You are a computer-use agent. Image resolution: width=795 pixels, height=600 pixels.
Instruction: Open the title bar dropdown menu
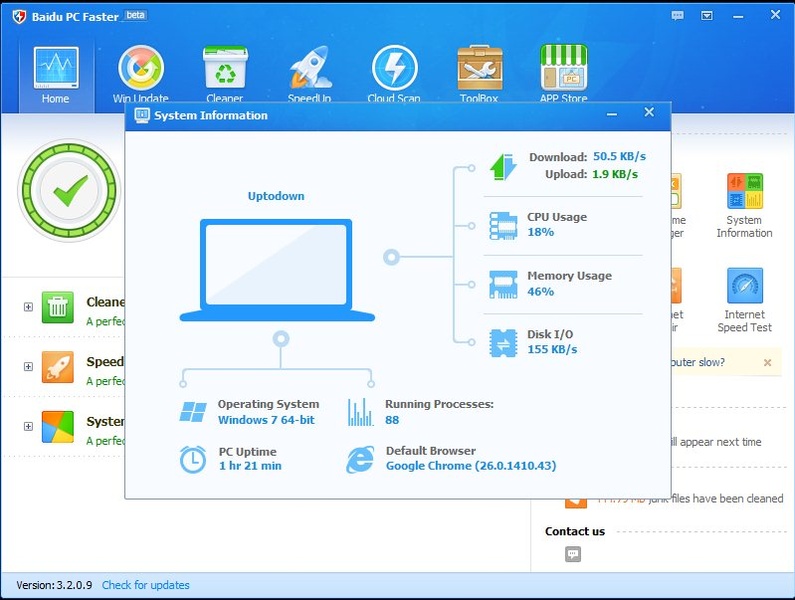pos(707,15)
